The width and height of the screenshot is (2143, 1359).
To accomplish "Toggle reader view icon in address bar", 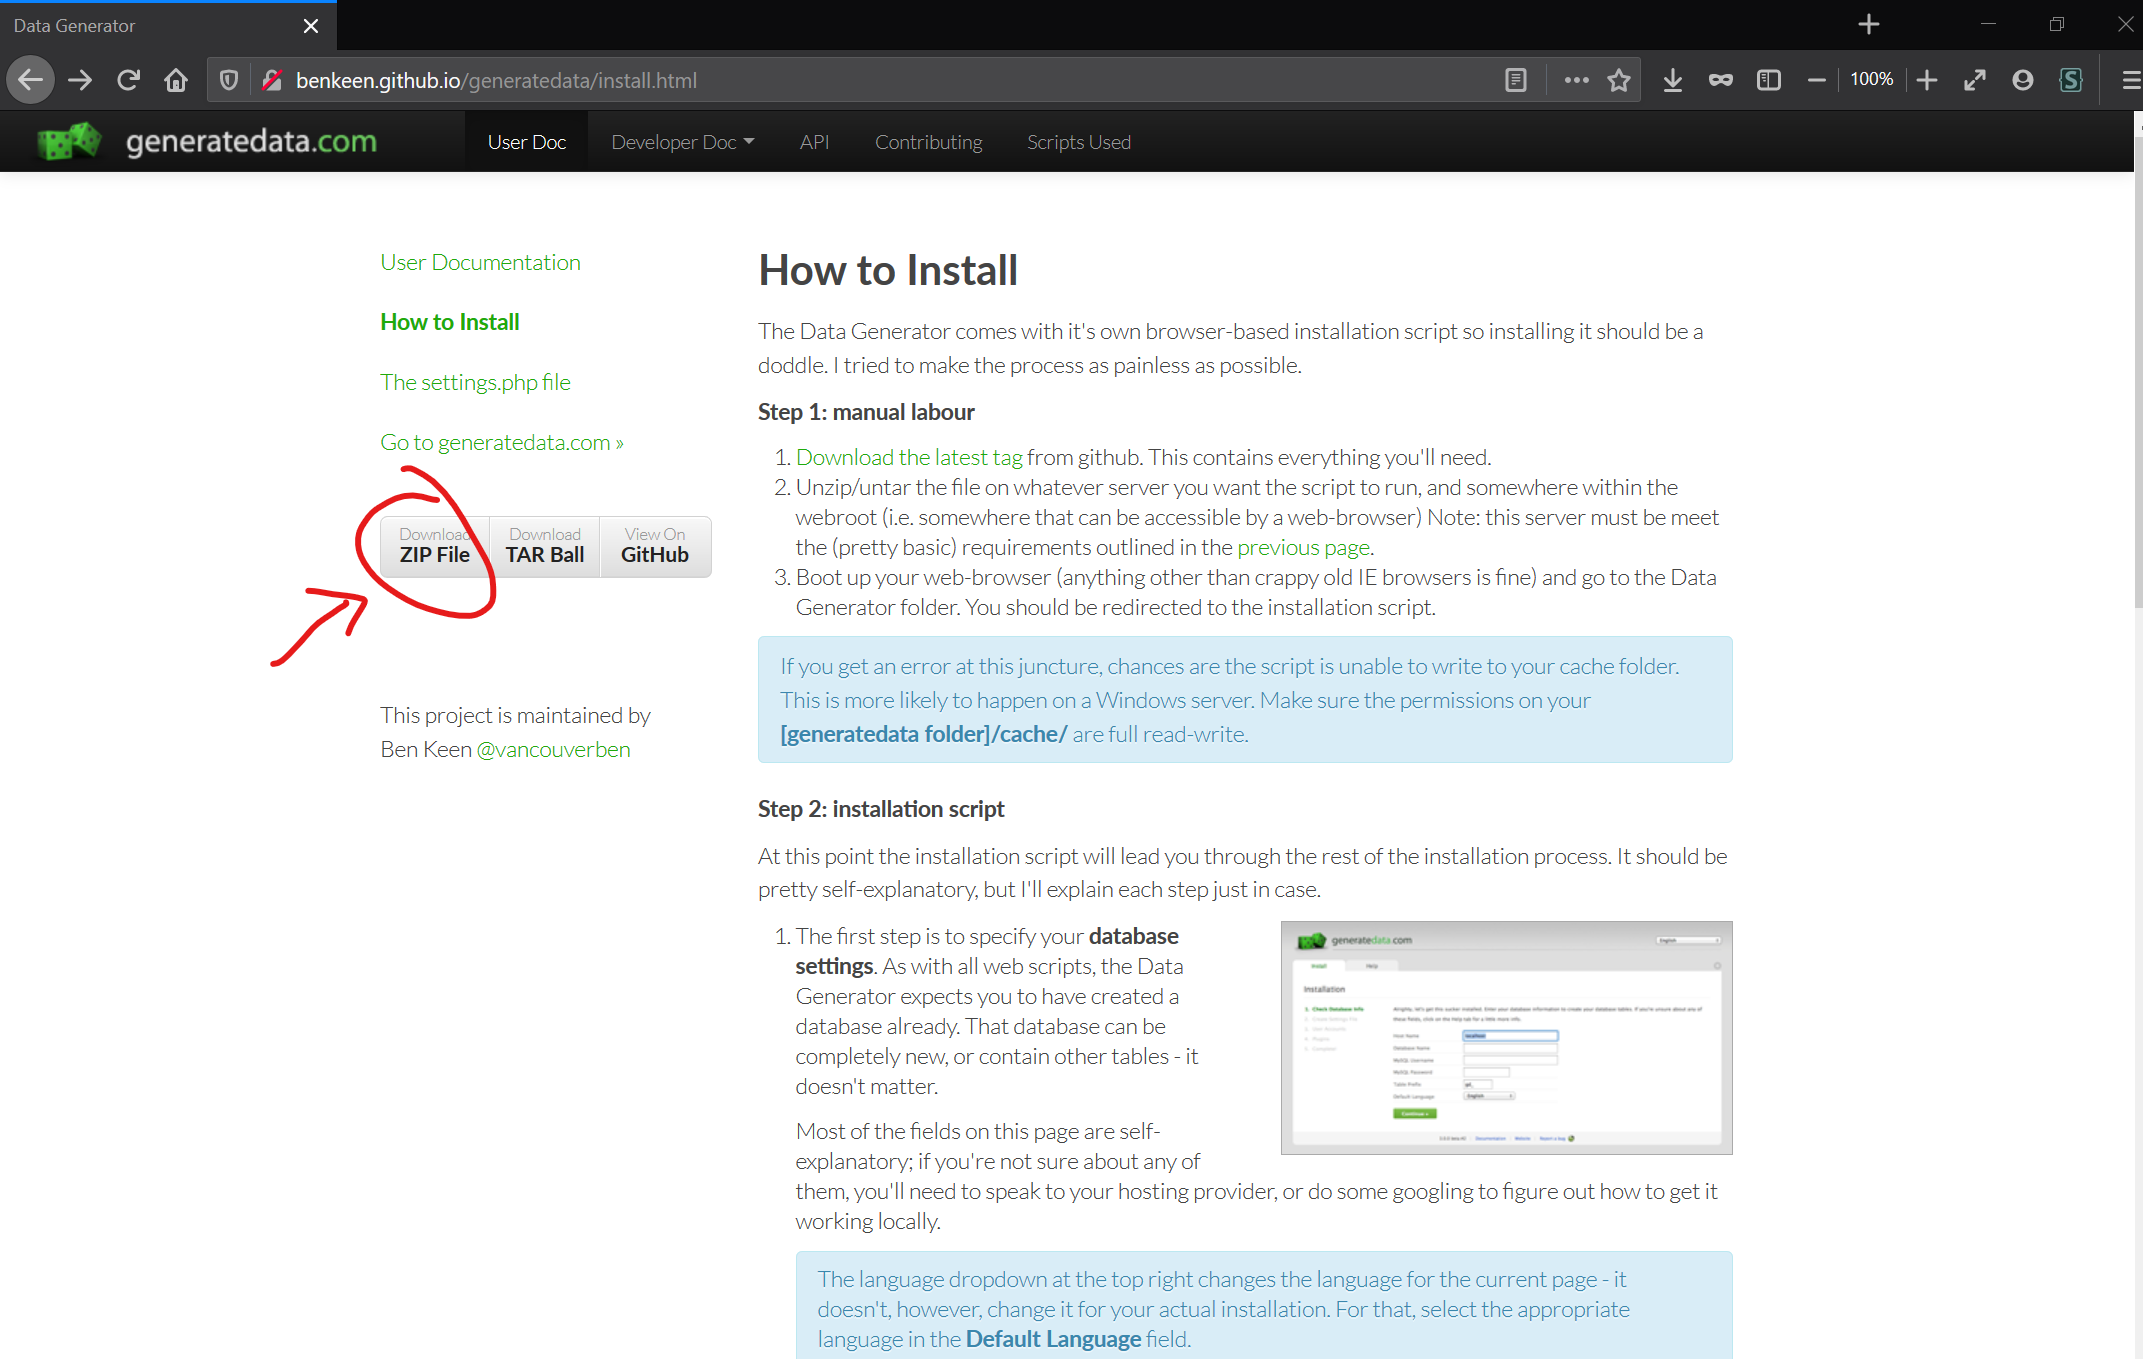I will [1515, 80].
